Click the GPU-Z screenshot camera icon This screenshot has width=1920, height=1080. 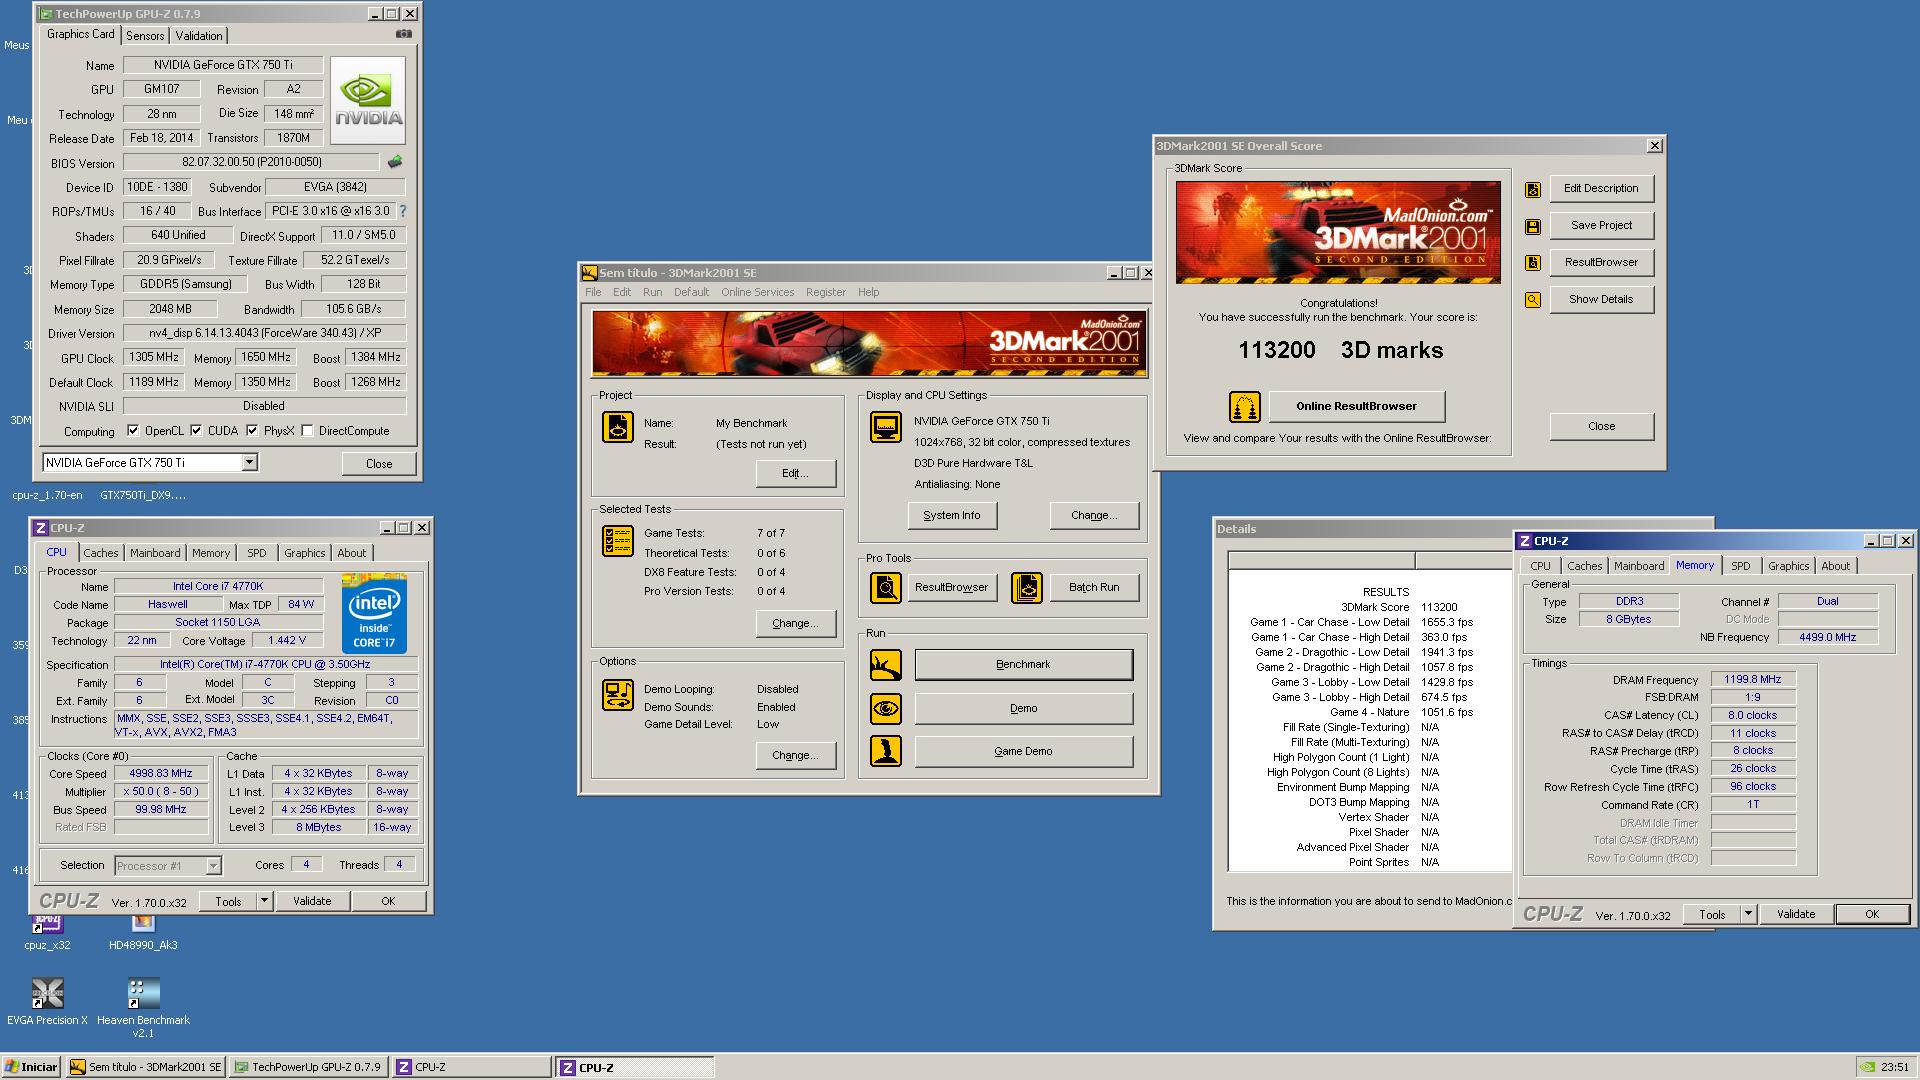coord(403,34)
